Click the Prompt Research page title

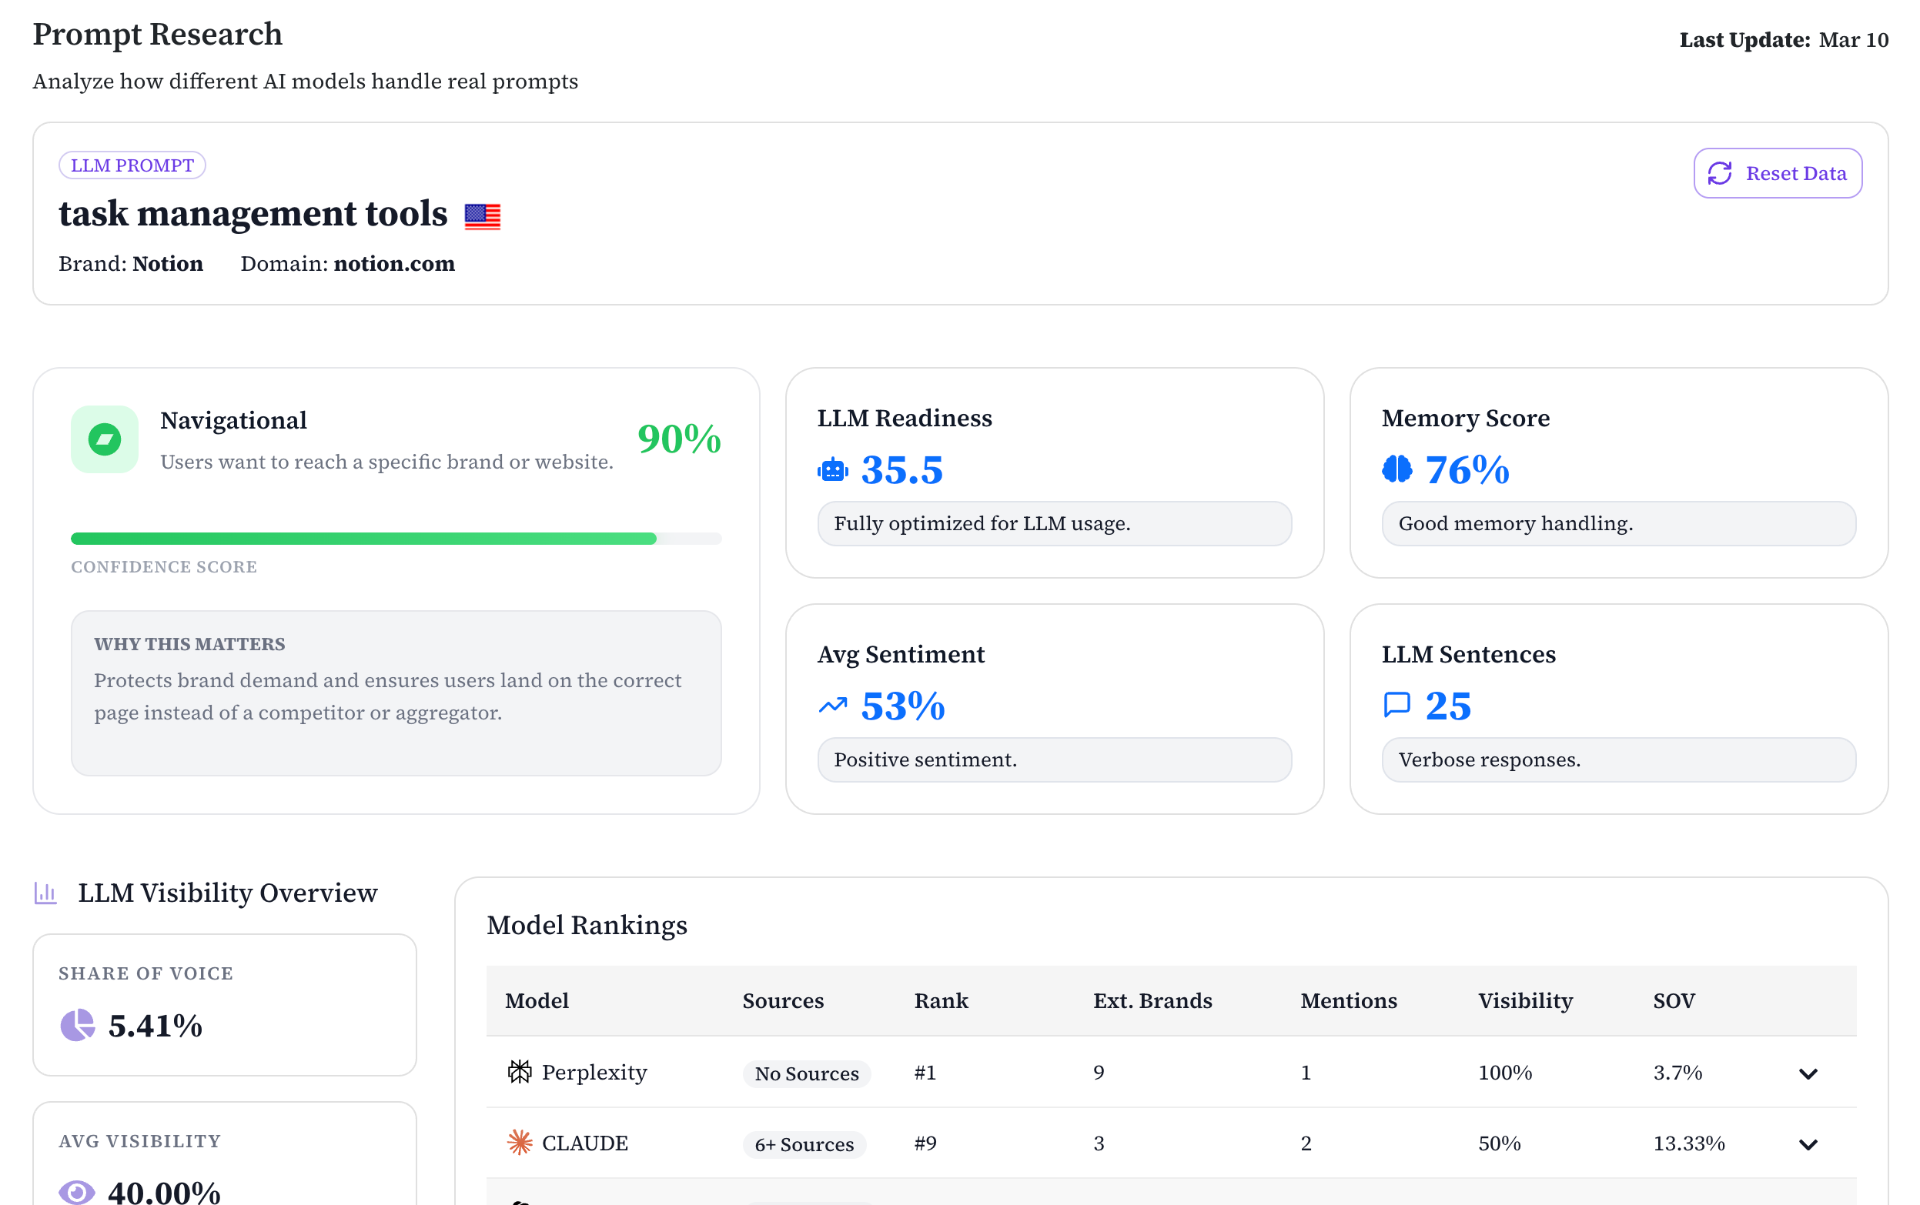point(158,34)
